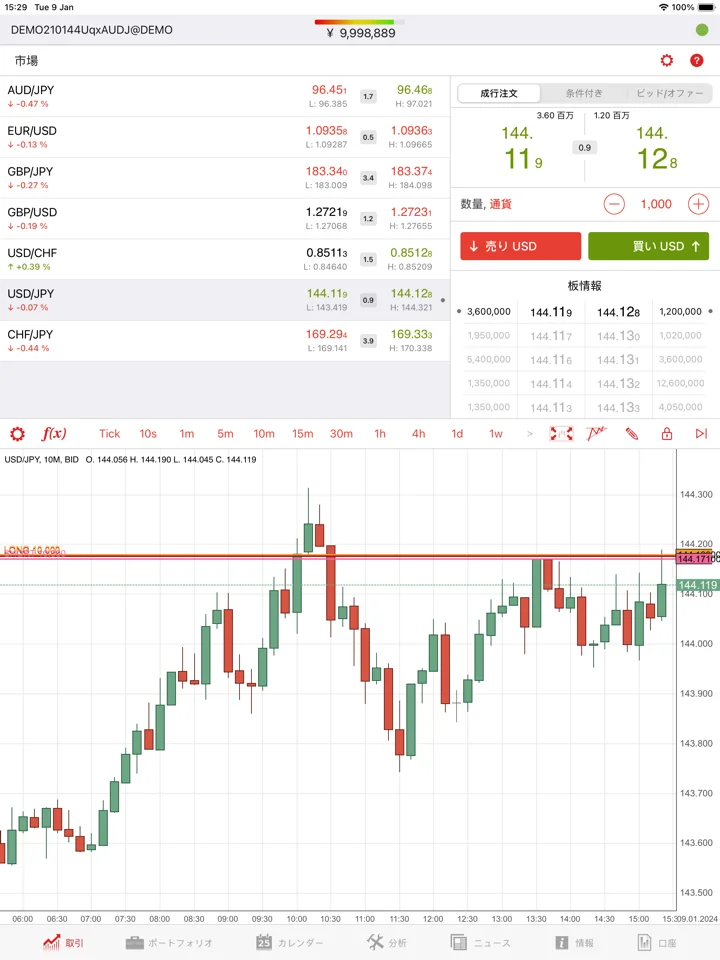Screen dimensions: 720x960
Task: Switch to 条件付き order tab
Action: (x=583, y=94)
